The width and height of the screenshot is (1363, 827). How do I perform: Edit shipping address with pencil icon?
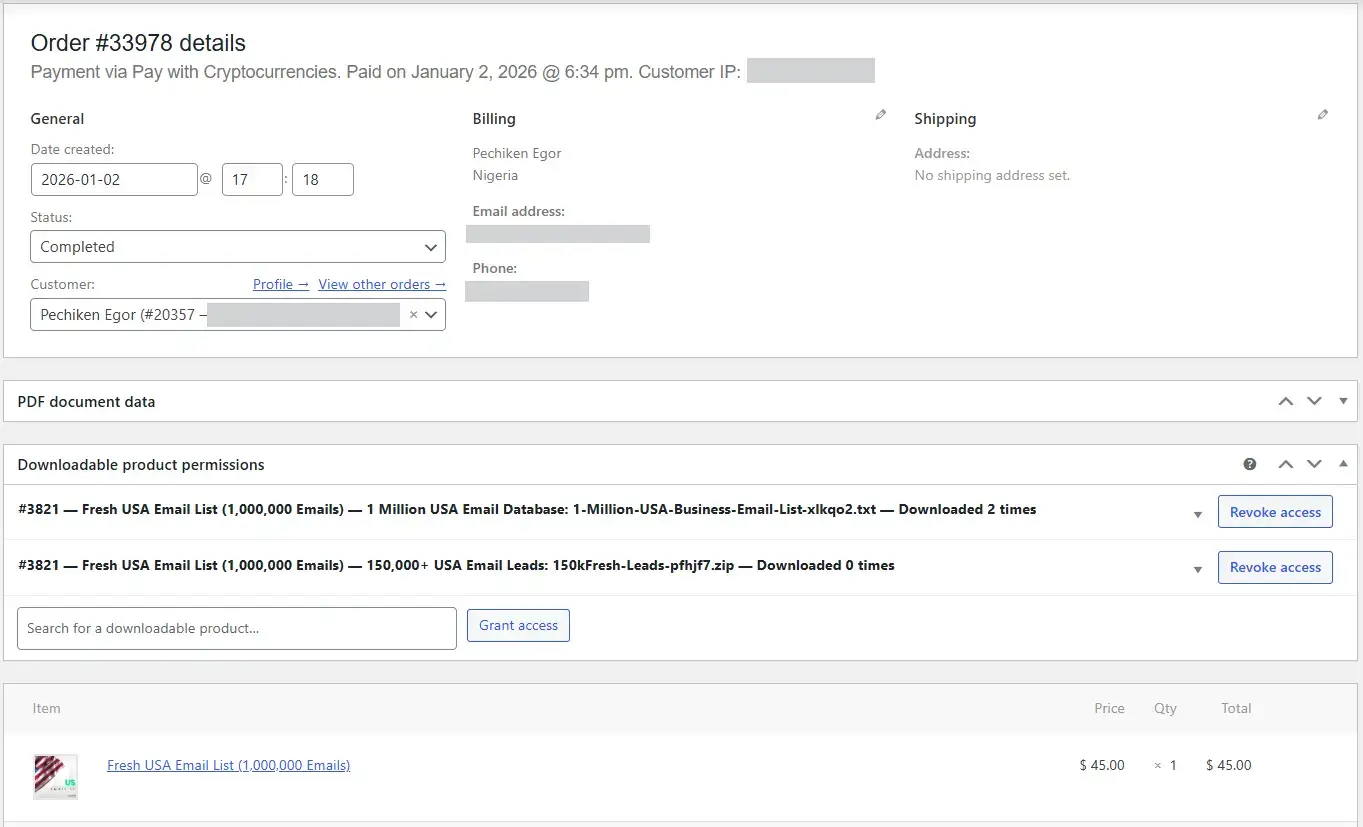(x=1322, y=115)
